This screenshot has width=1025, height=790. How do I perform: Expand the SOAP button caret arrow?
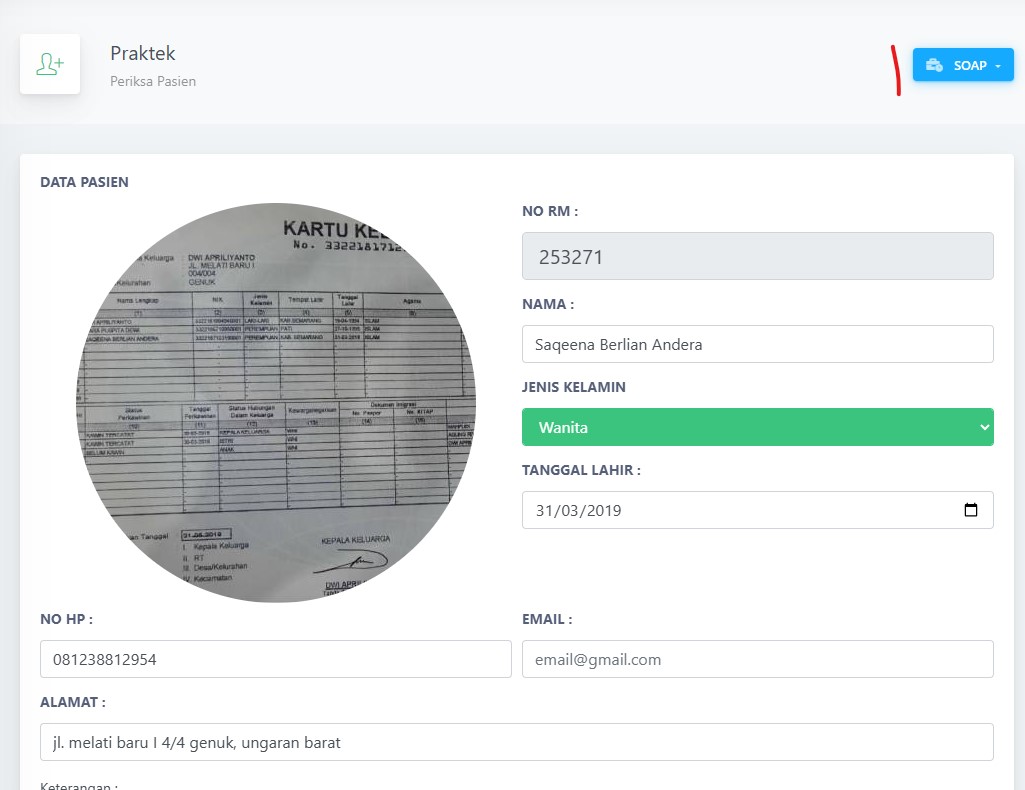tap(998, 66)
